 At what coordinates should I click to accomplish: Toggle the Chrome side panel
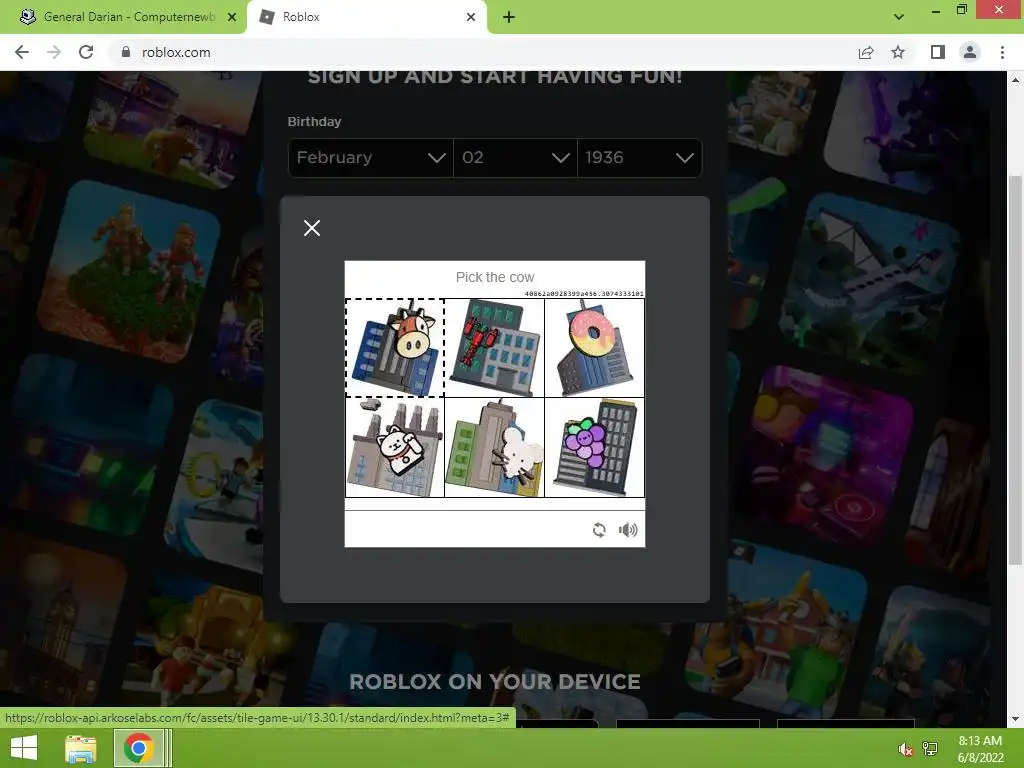click(938, 52)
